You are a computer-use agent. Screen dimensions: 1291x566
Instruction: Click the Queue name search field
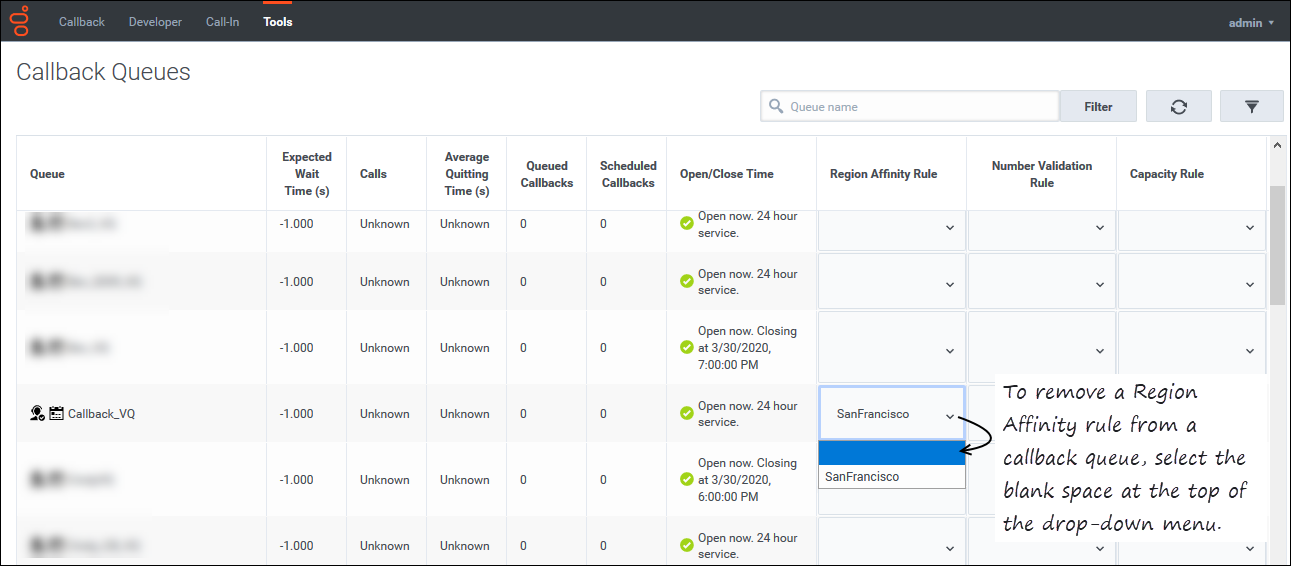(x=920, y=107)
